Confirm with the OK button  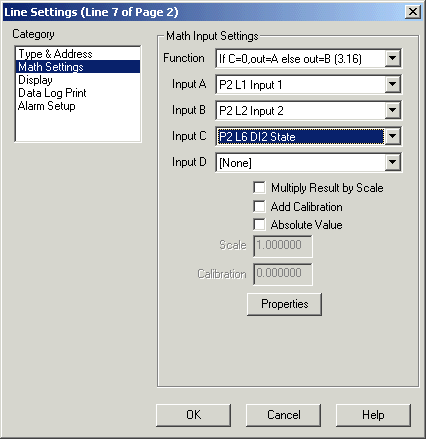tap(193, 415)
